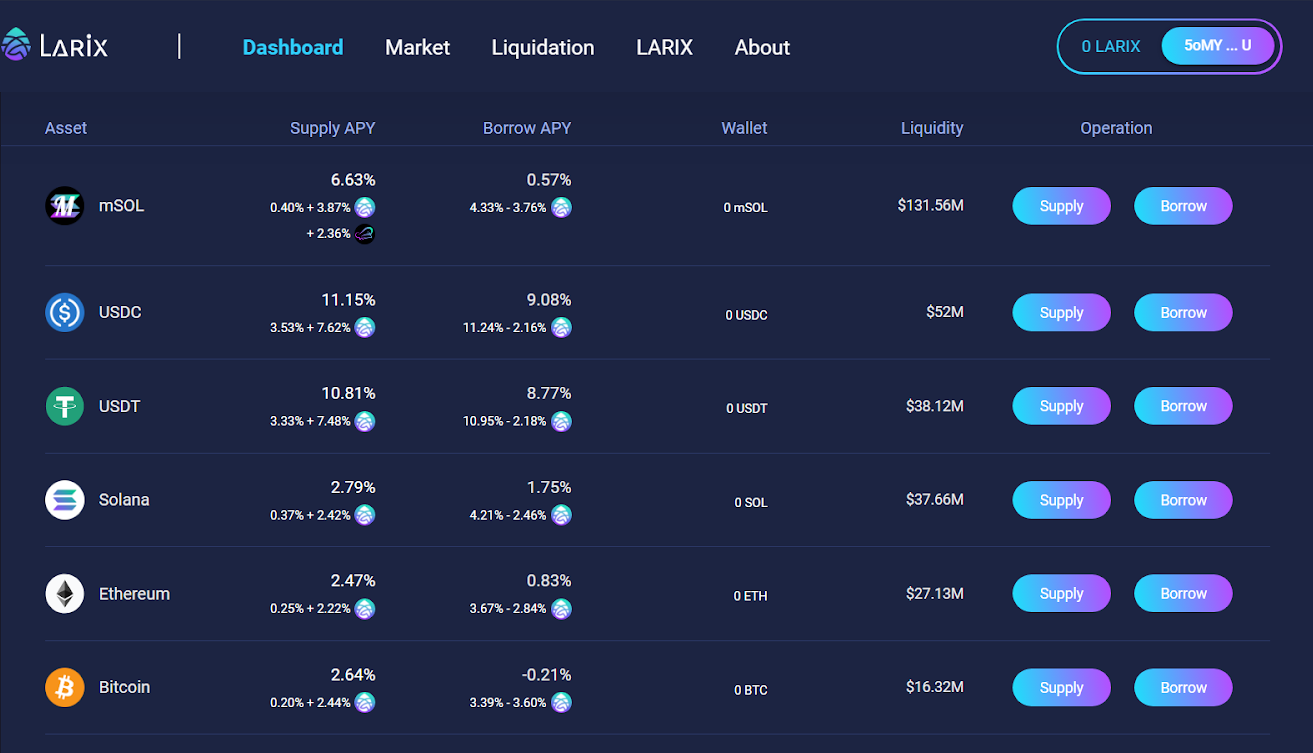Borrow mSOL using its Borrow button
Image resolution: width=1313 pixels, height=753 pixels.
[x=1183, y=206]
